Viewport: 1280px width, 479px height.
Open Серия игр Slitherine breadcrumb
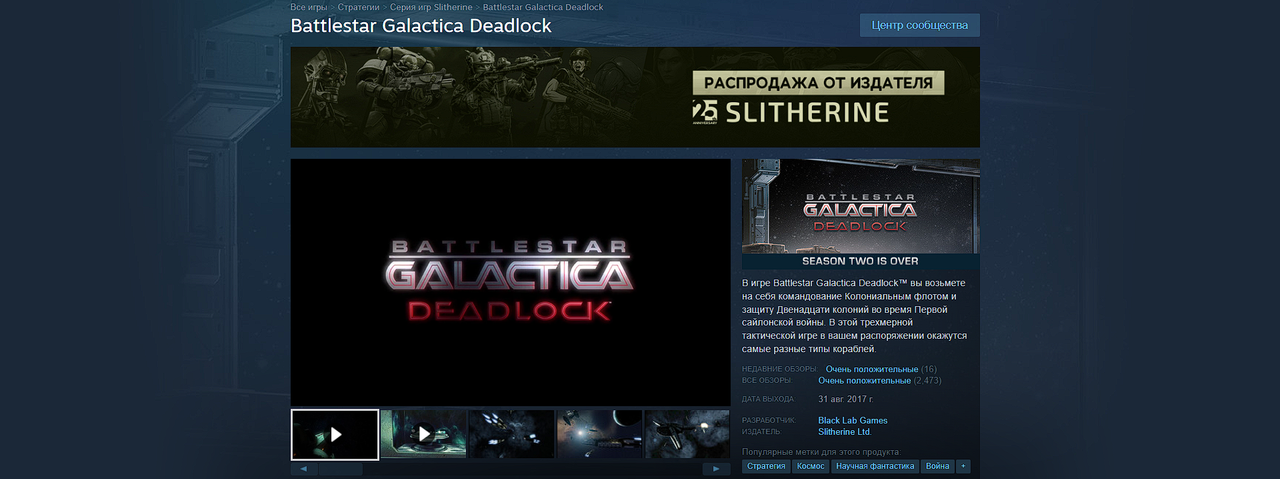coord(431,7)
